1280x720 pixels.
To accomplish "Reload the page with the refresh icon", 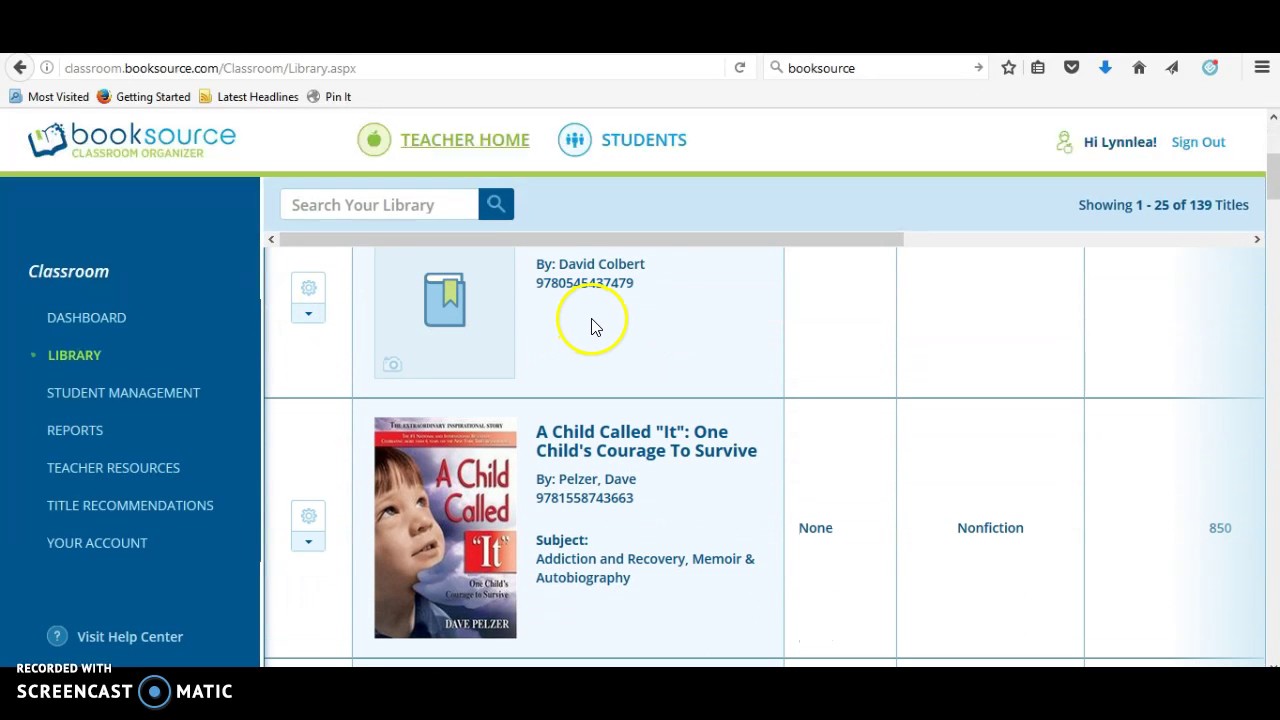I will 740,68.
